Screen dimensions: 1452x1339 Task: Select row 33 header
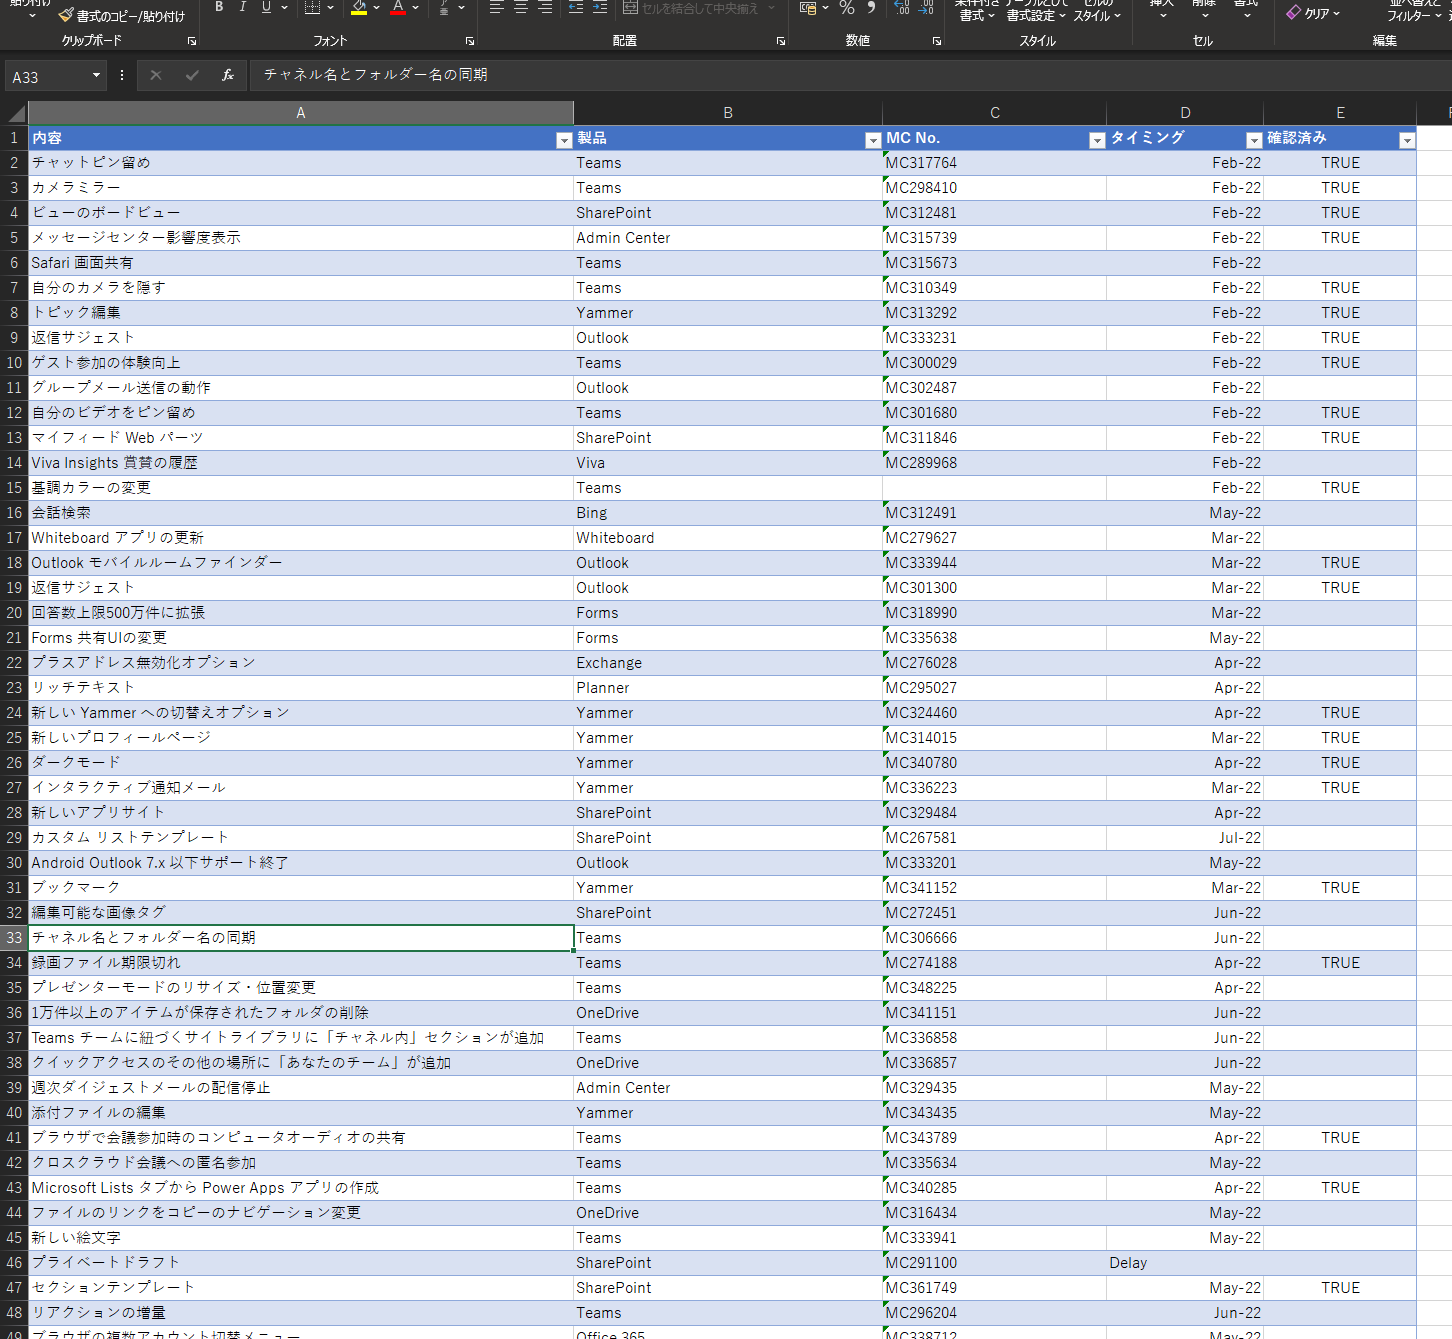click(14, 938)
